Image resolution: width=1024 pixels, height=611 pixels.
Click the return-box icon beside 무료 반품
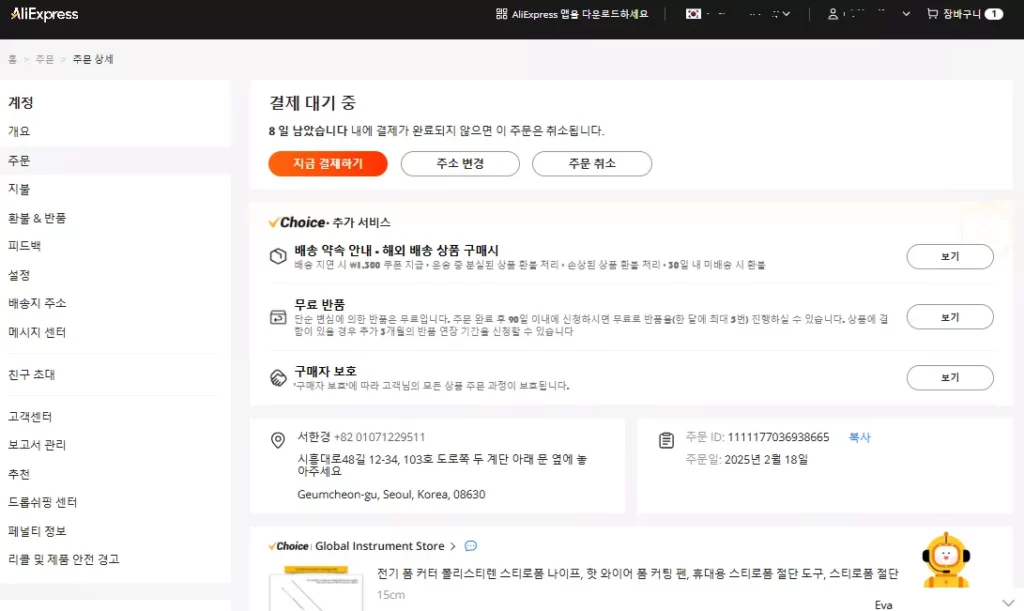pos(277,318)
